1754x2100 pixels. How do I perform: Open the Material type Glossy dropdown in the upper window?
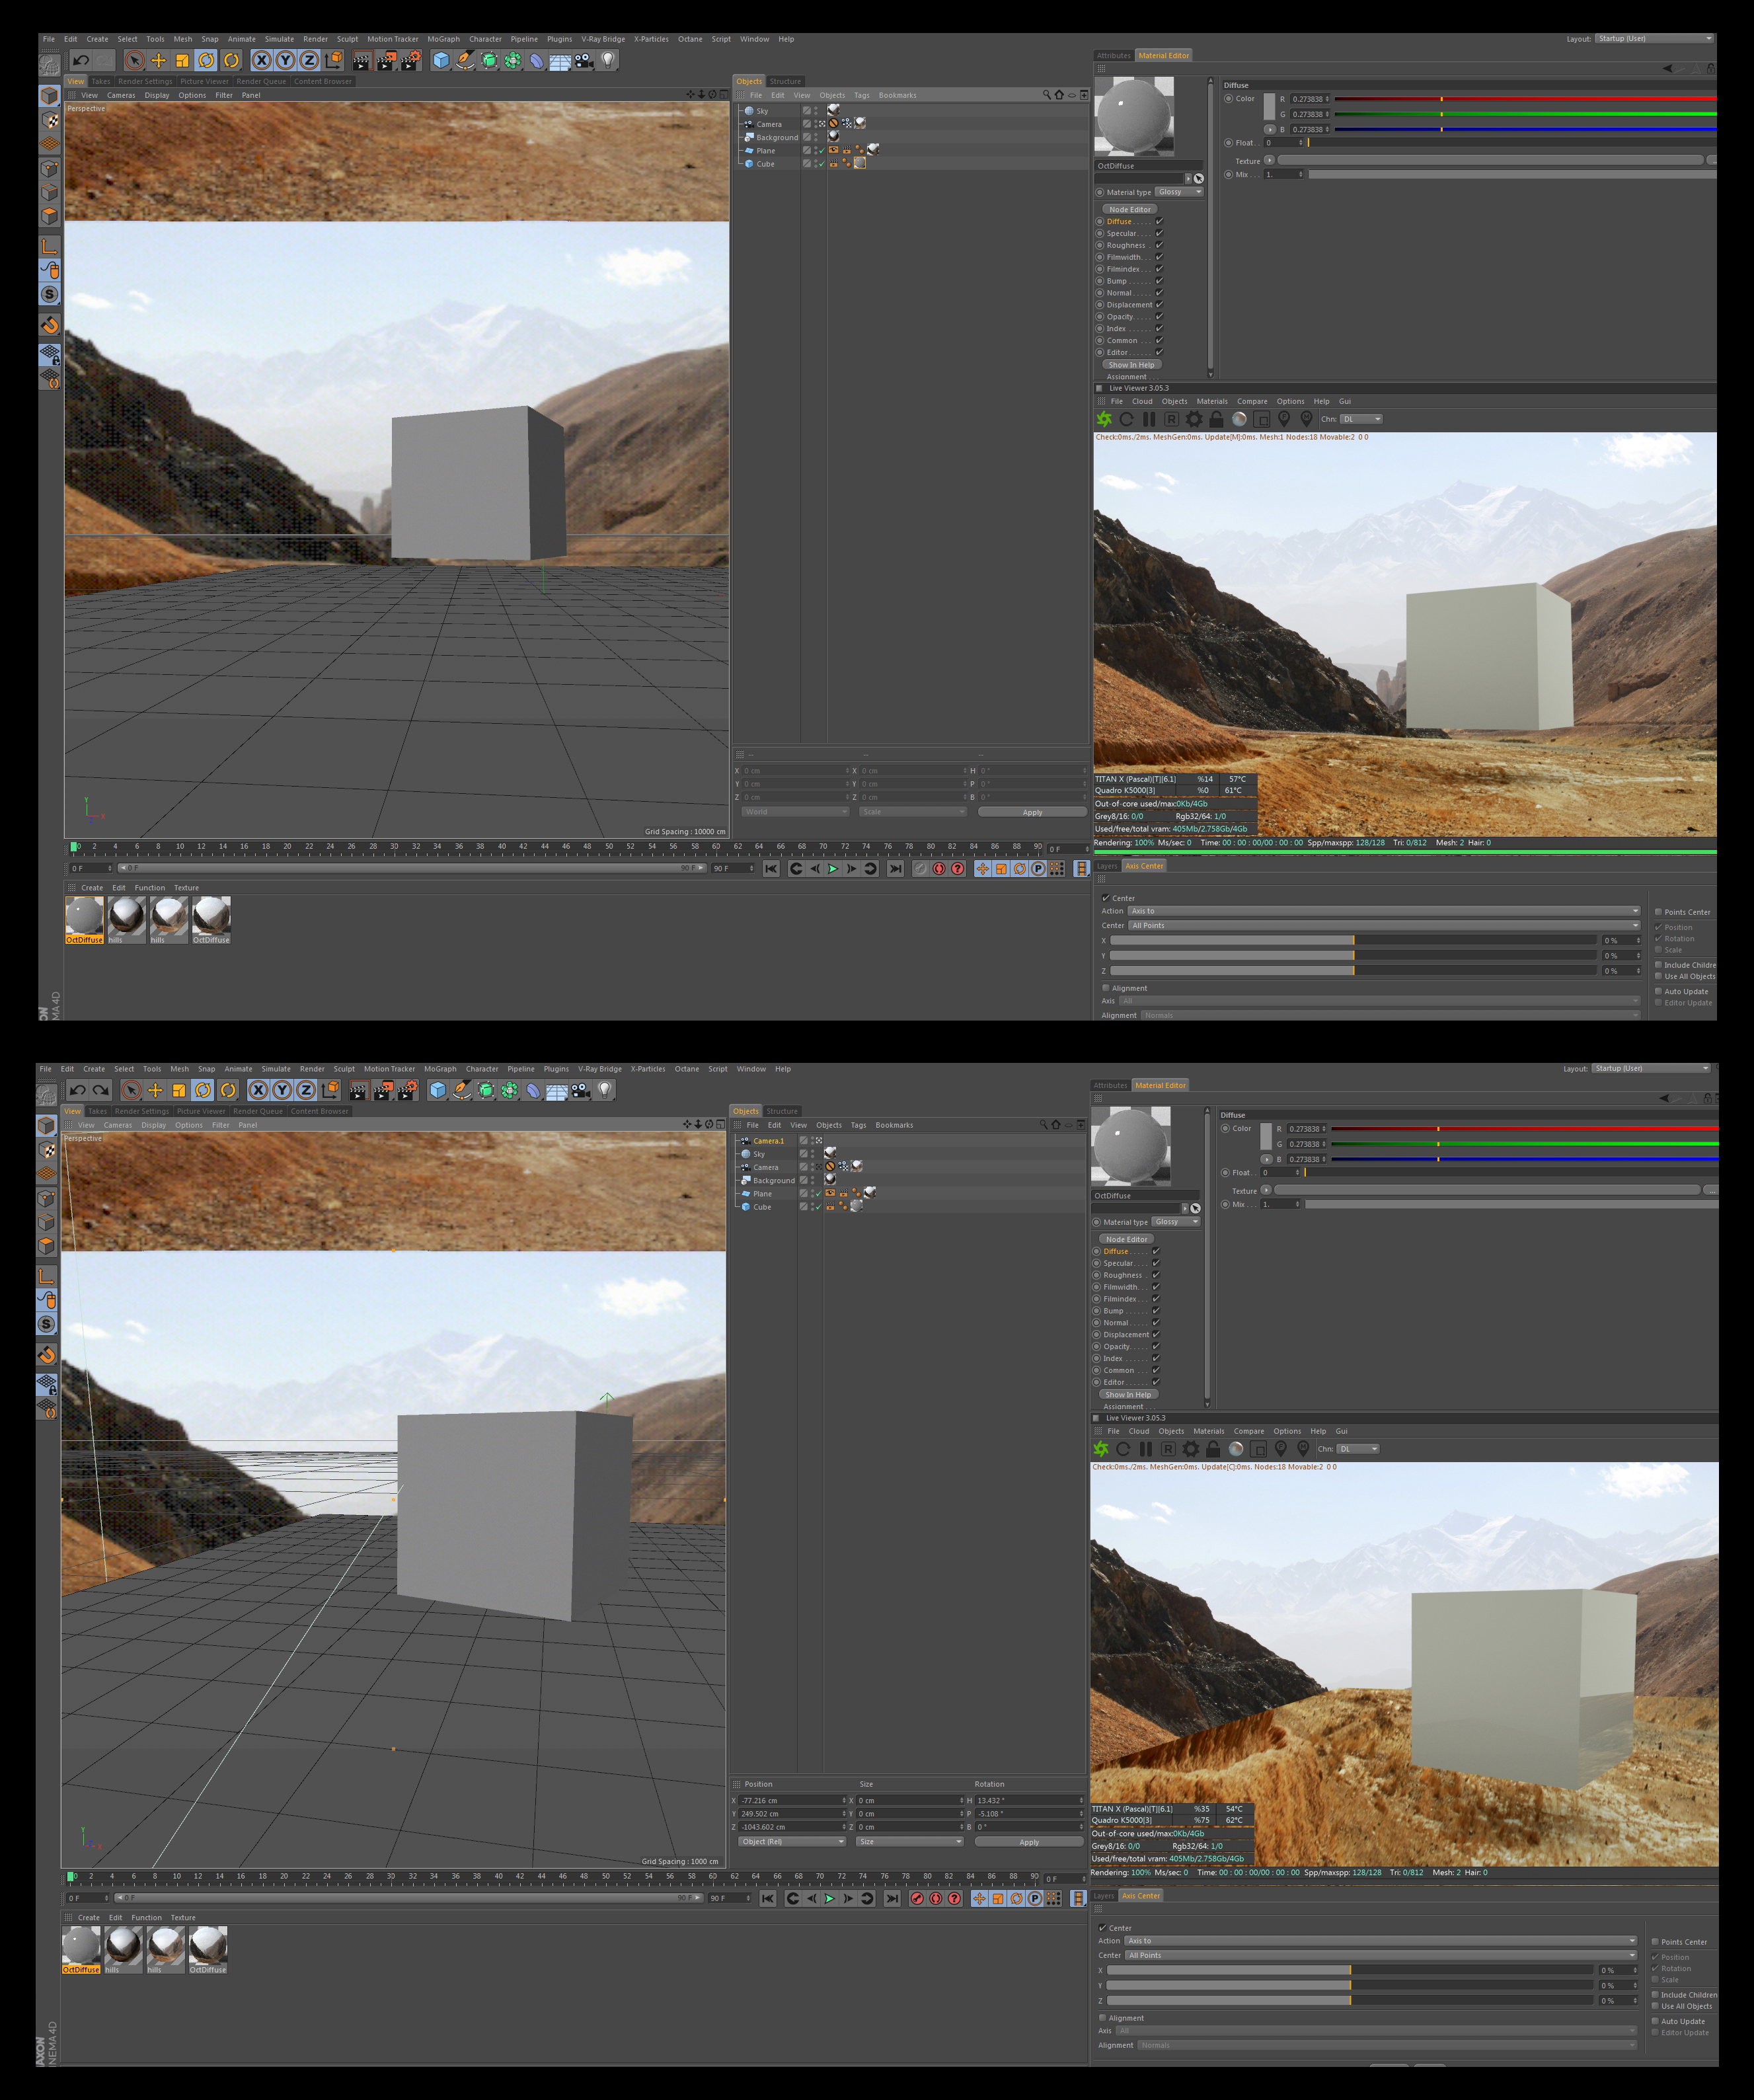(x=1179, y=192)
